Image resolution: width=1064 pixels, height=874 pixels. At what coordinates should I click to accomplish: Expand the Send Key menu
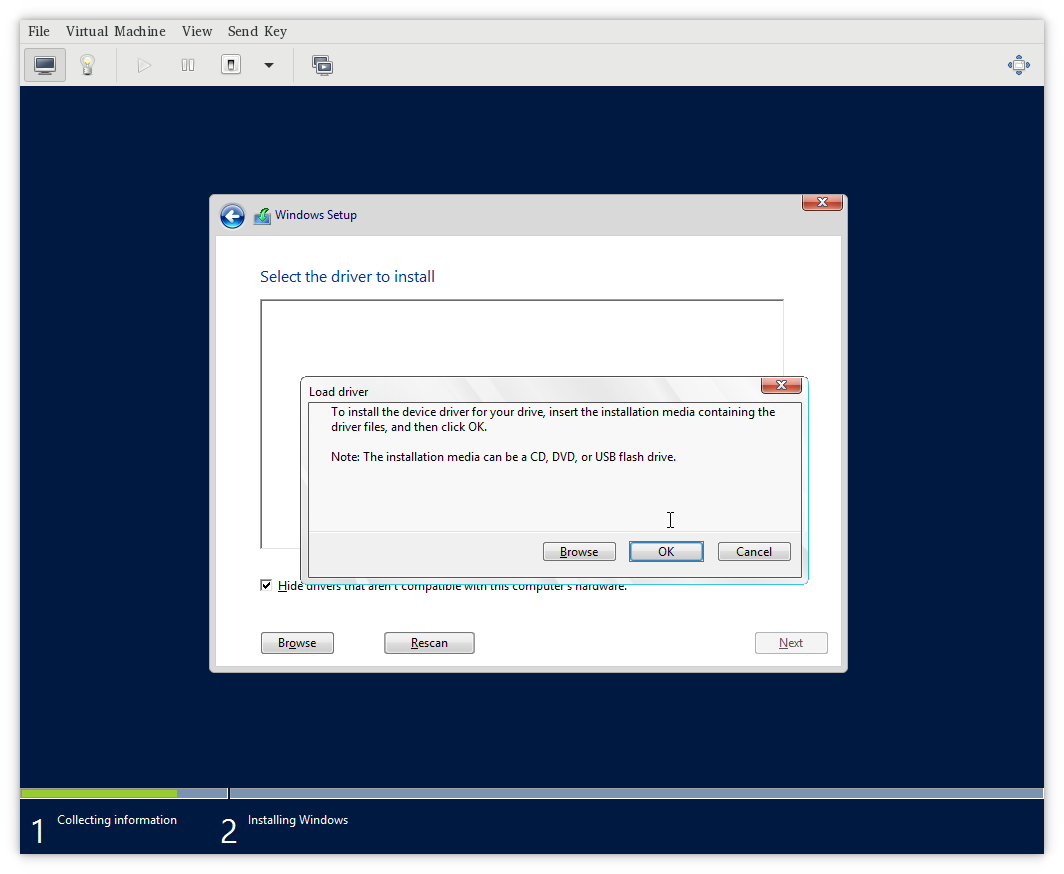click(257, 31)
